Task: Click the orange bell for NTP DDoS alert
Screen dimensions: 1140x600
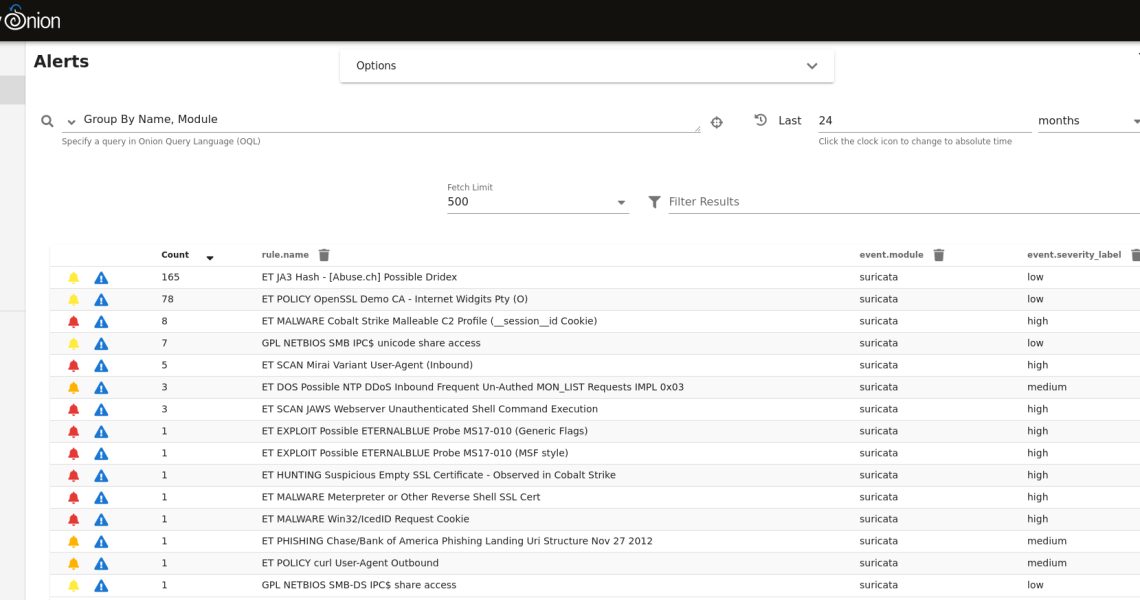Action: pyautogui.click(x=73, y=387)
